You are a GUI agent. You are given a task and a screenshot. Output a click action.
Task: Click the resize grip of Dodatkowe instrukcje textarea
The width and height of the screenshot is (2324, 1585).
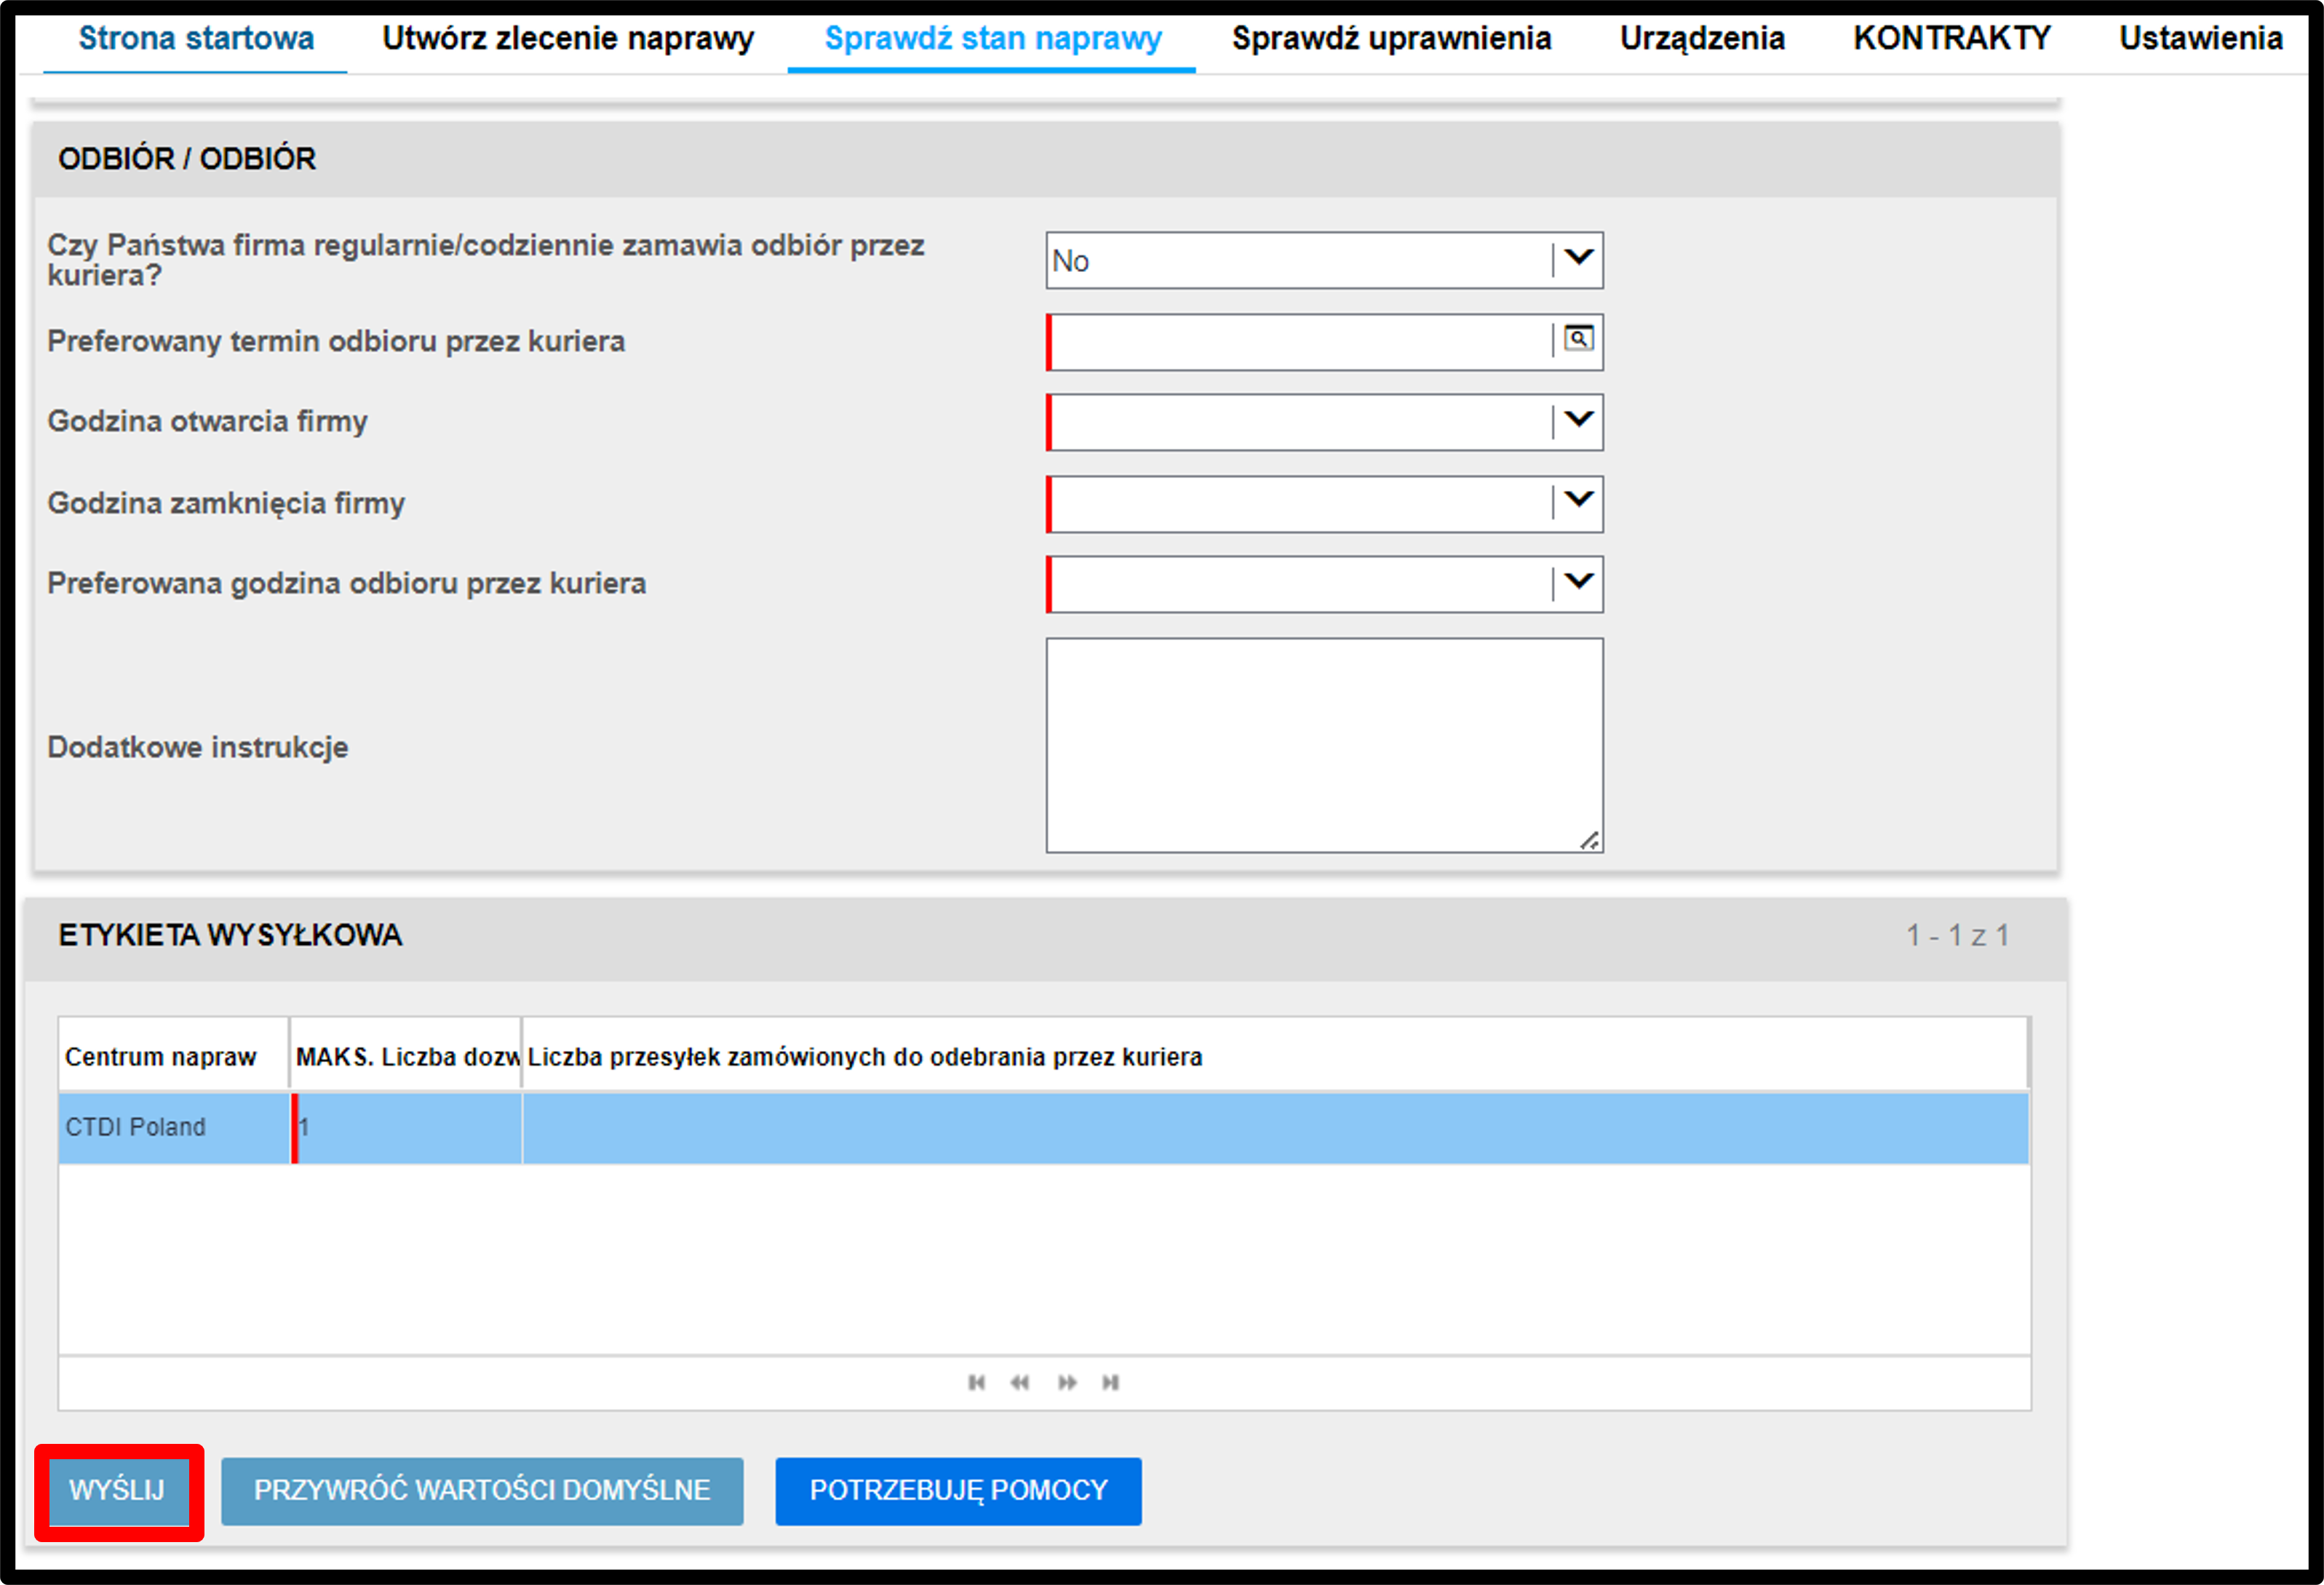(x=1589, y=841)
